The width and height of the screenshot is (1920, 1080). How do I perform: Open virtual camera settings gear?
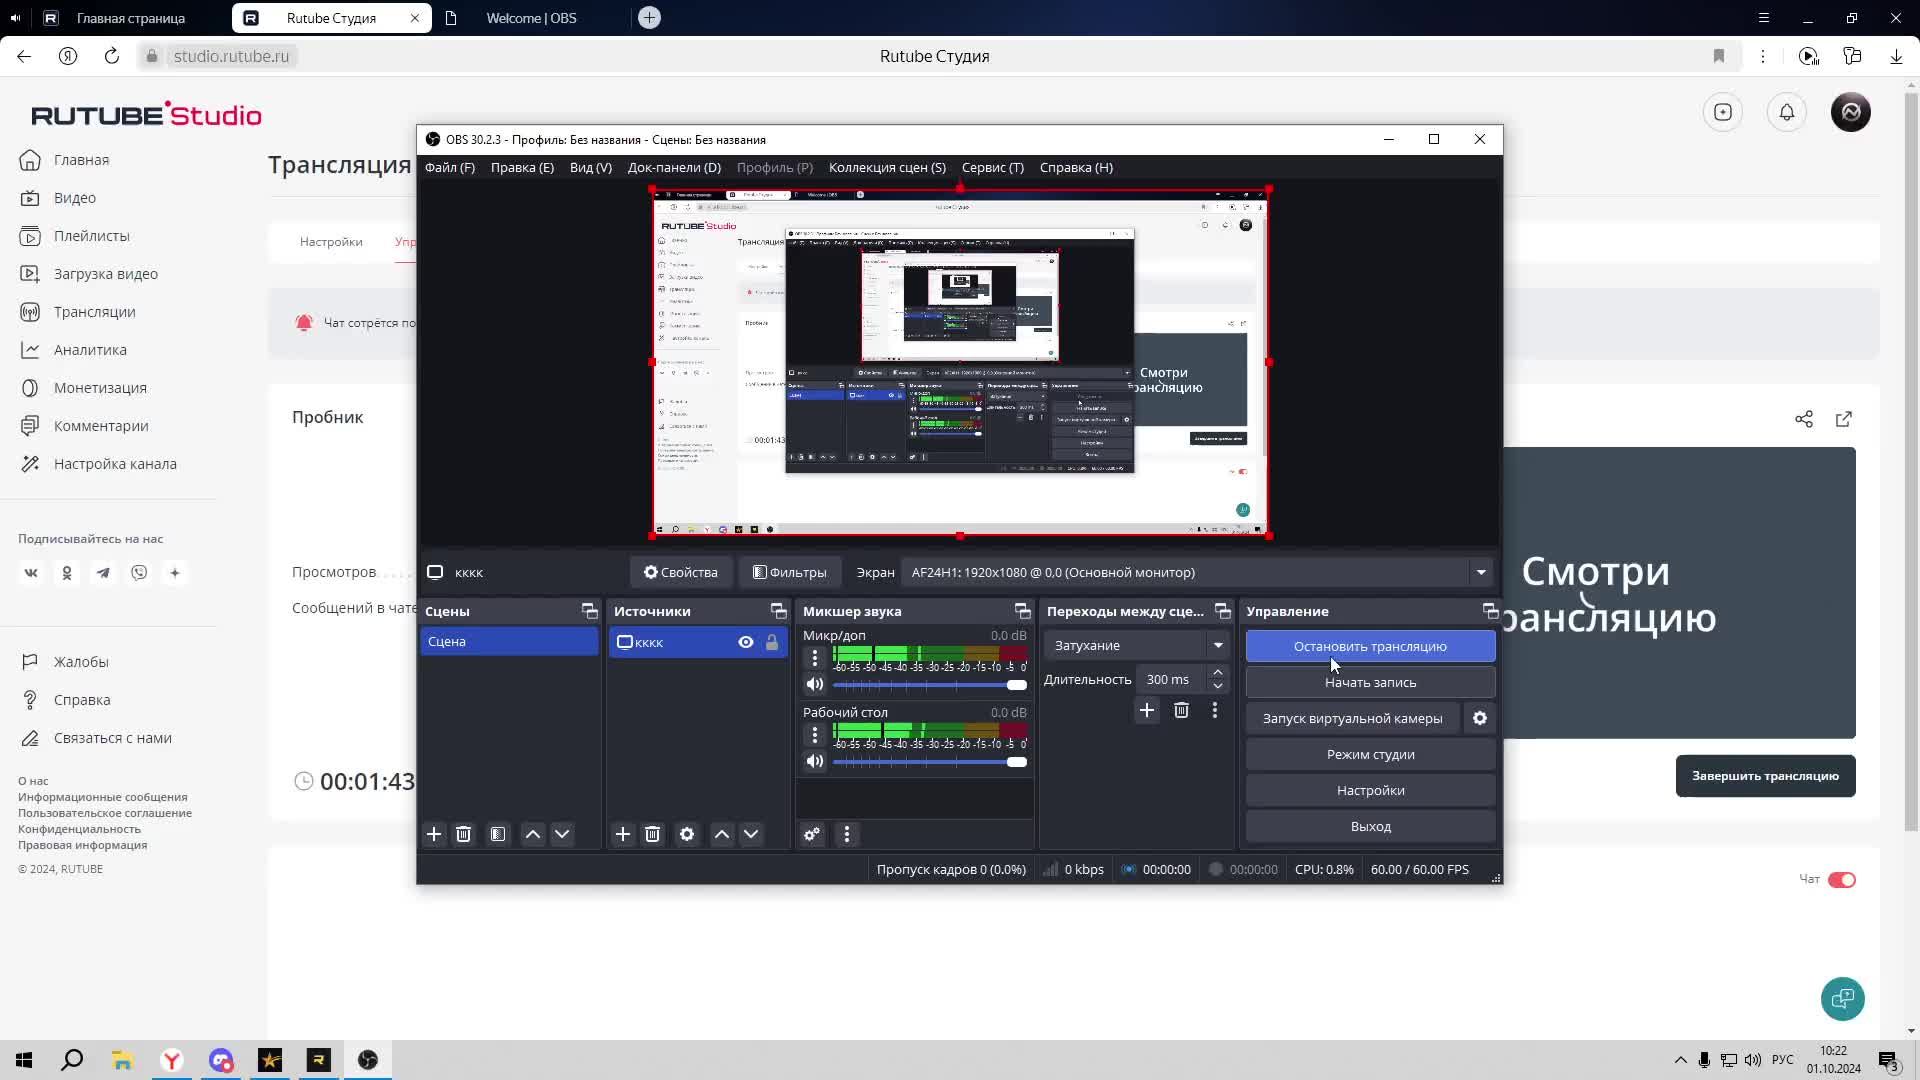1480,718
